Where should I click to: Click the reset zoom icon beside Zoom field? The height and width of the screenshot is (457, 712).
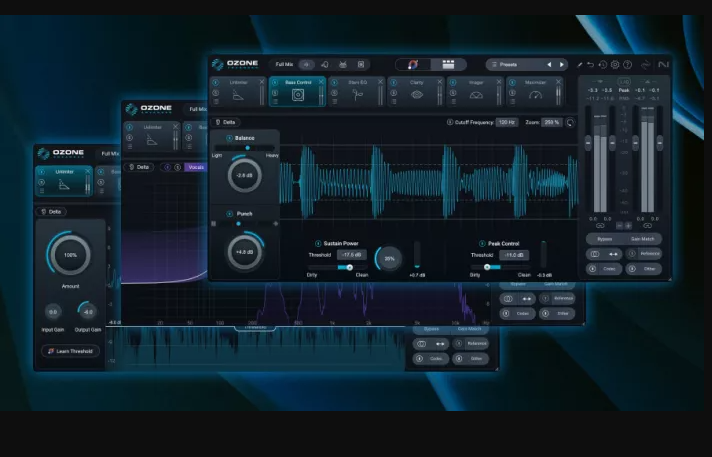point(570,122)
